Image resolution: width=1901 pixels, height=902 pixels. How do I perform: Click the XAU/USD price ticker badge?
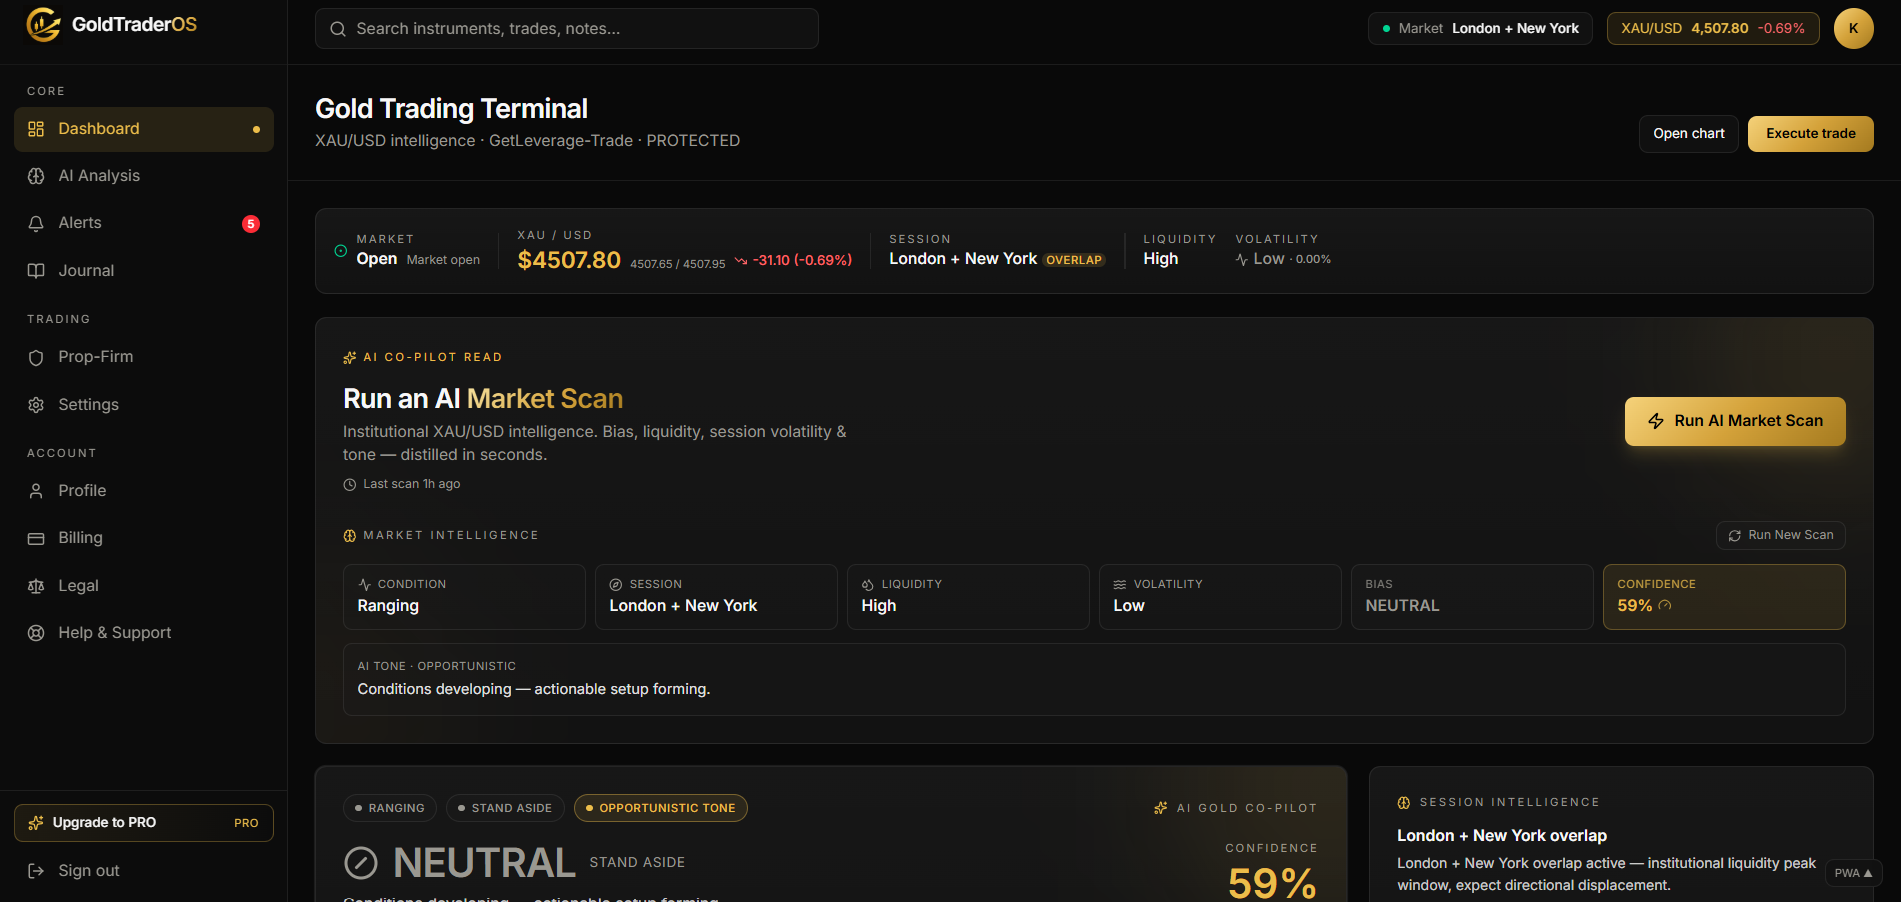1713,29
